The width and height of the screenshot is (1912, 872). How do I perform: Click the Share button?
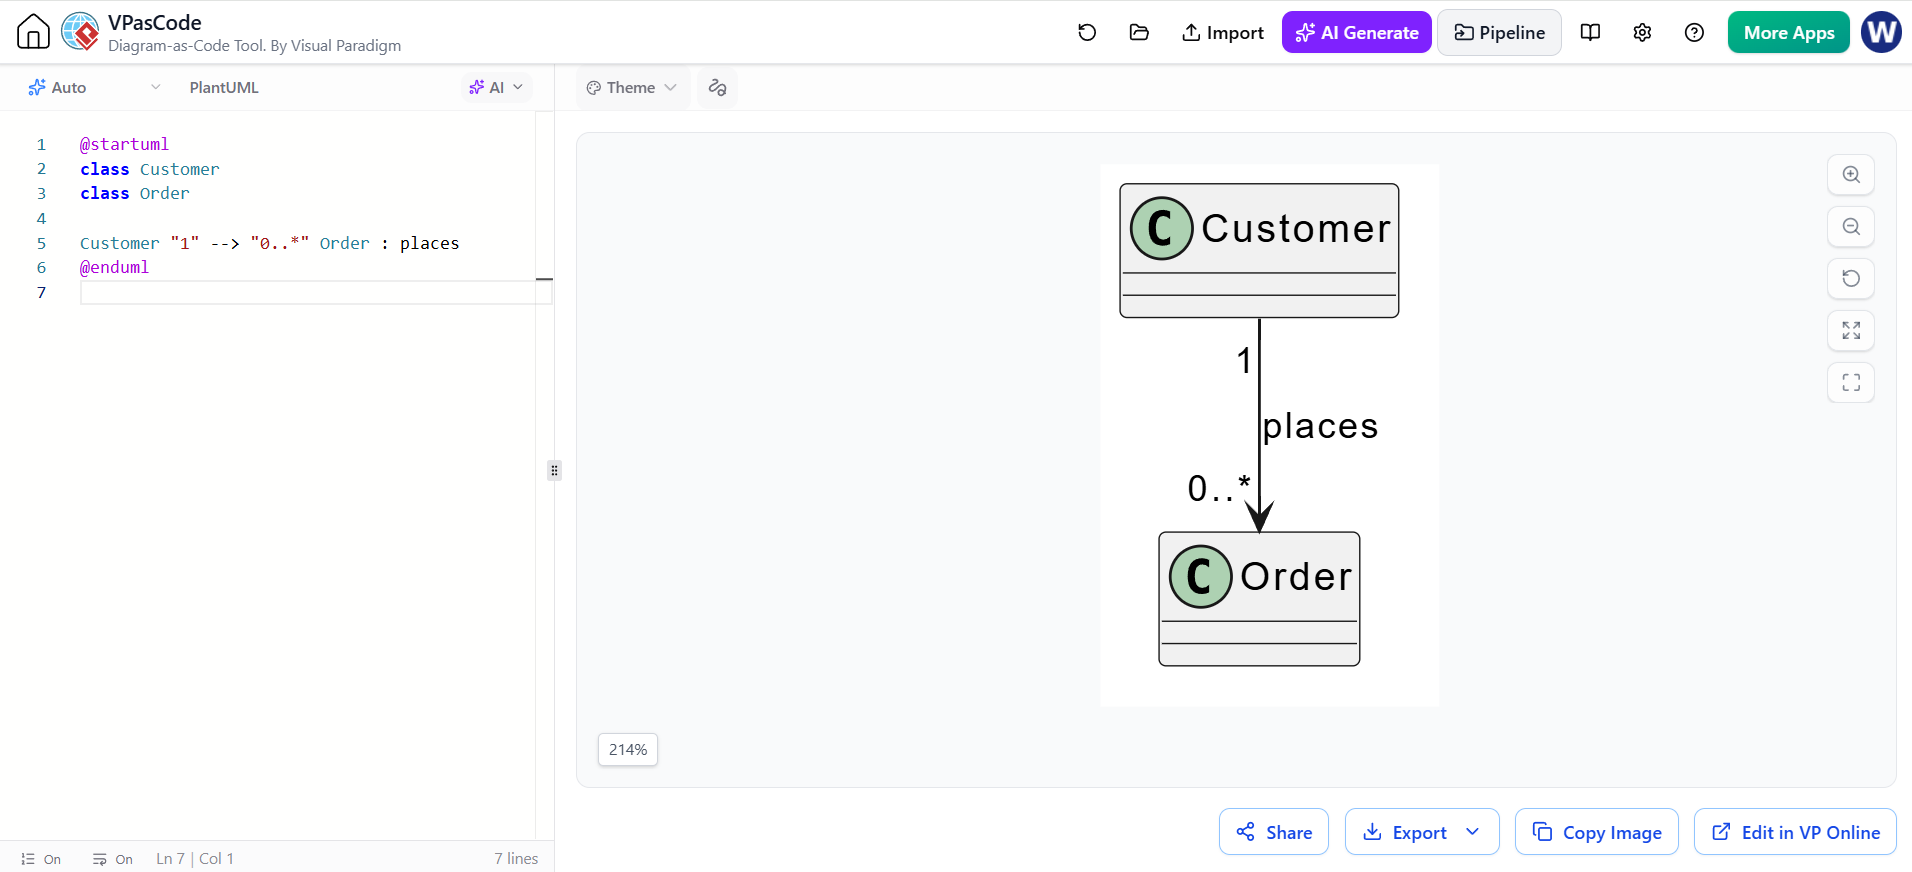pos(1274,832)
